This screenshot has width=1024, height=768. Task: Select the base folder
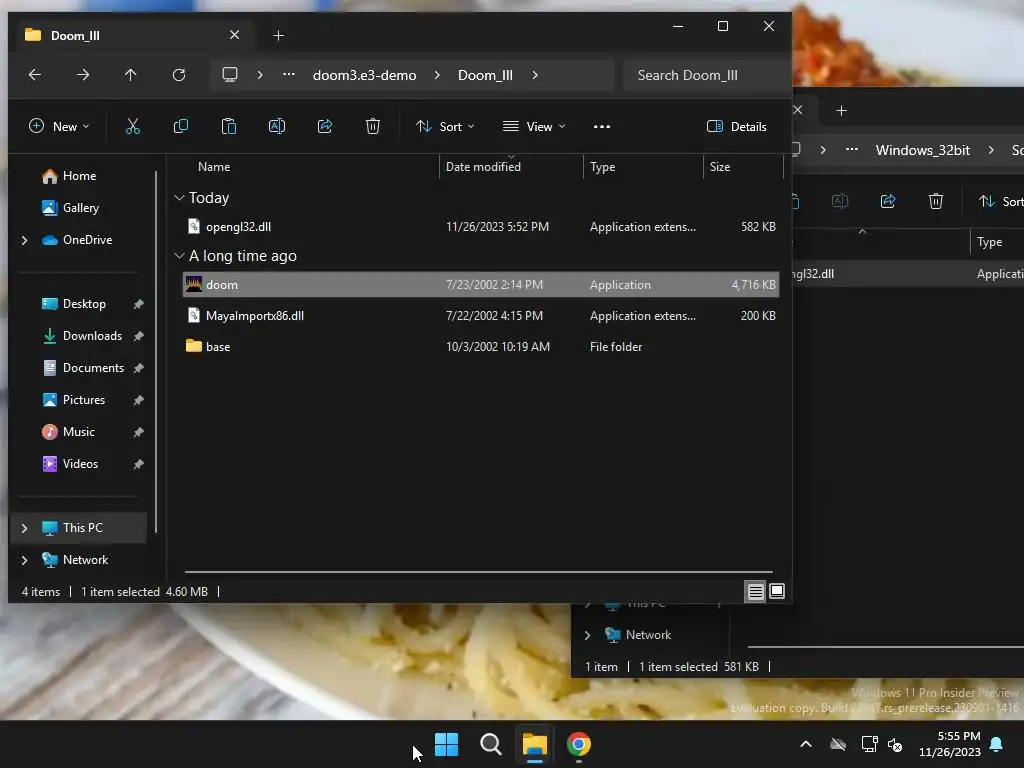coord(481,347)
